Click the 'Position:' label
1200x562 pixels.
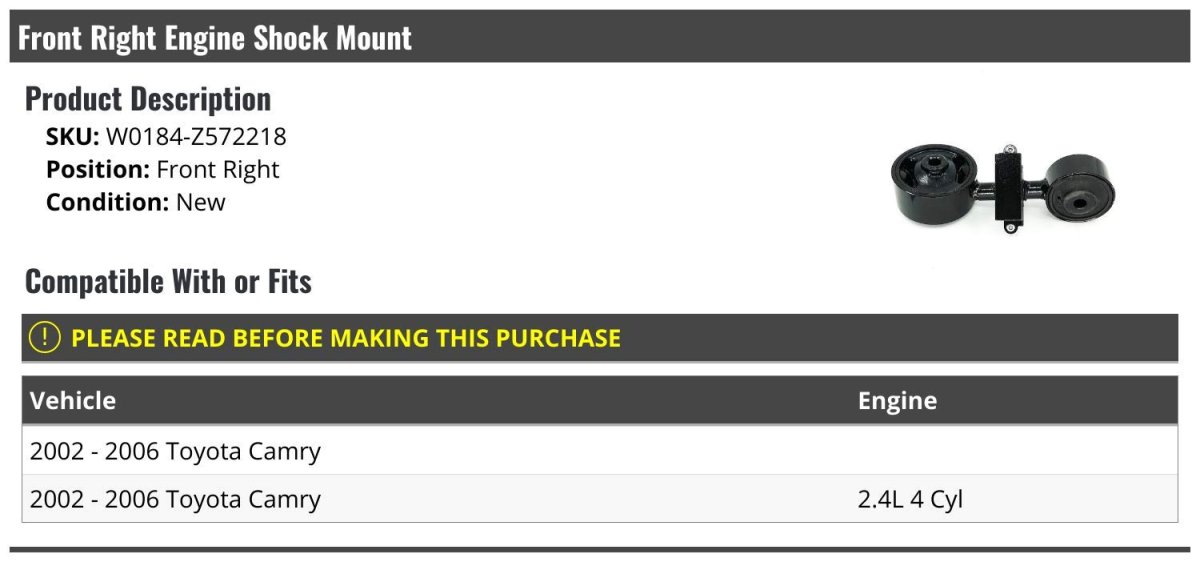pyautogui.click(x=98, y=170)
